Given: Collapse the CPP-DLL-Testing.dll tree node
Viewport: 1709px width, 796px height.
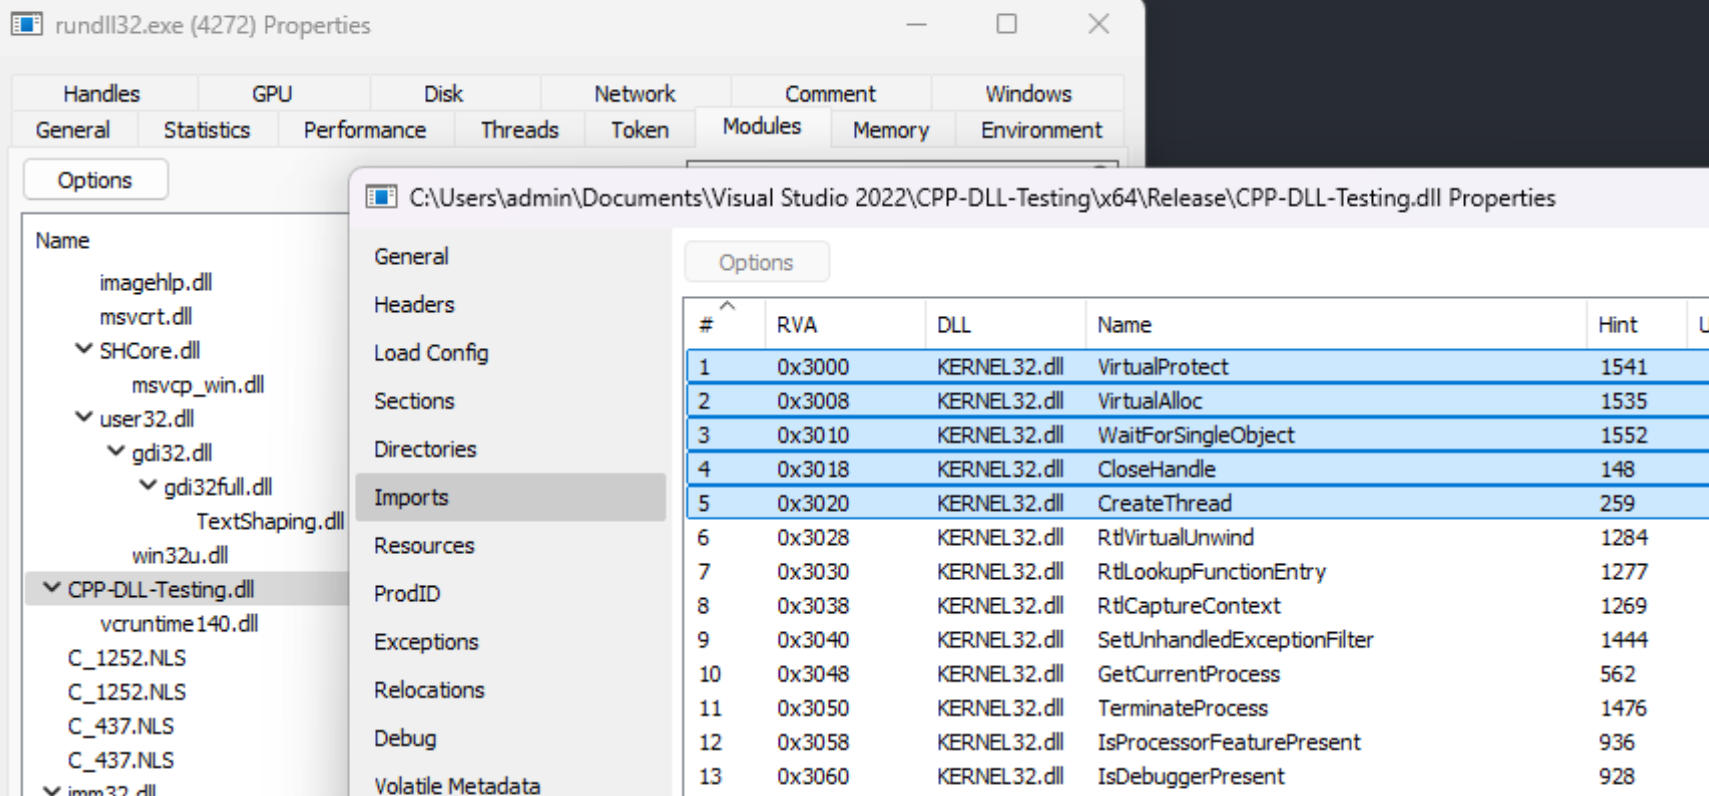Looking at the screenshot, I should pyautogui.click(x=51, y=588).
